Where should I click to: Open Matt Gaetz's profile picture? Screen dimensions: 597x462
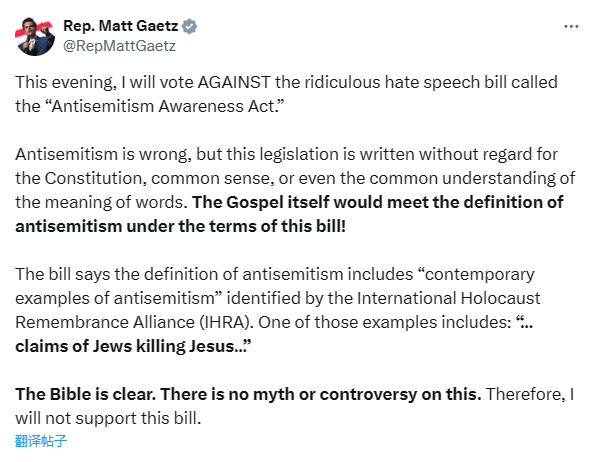(35, 36)
